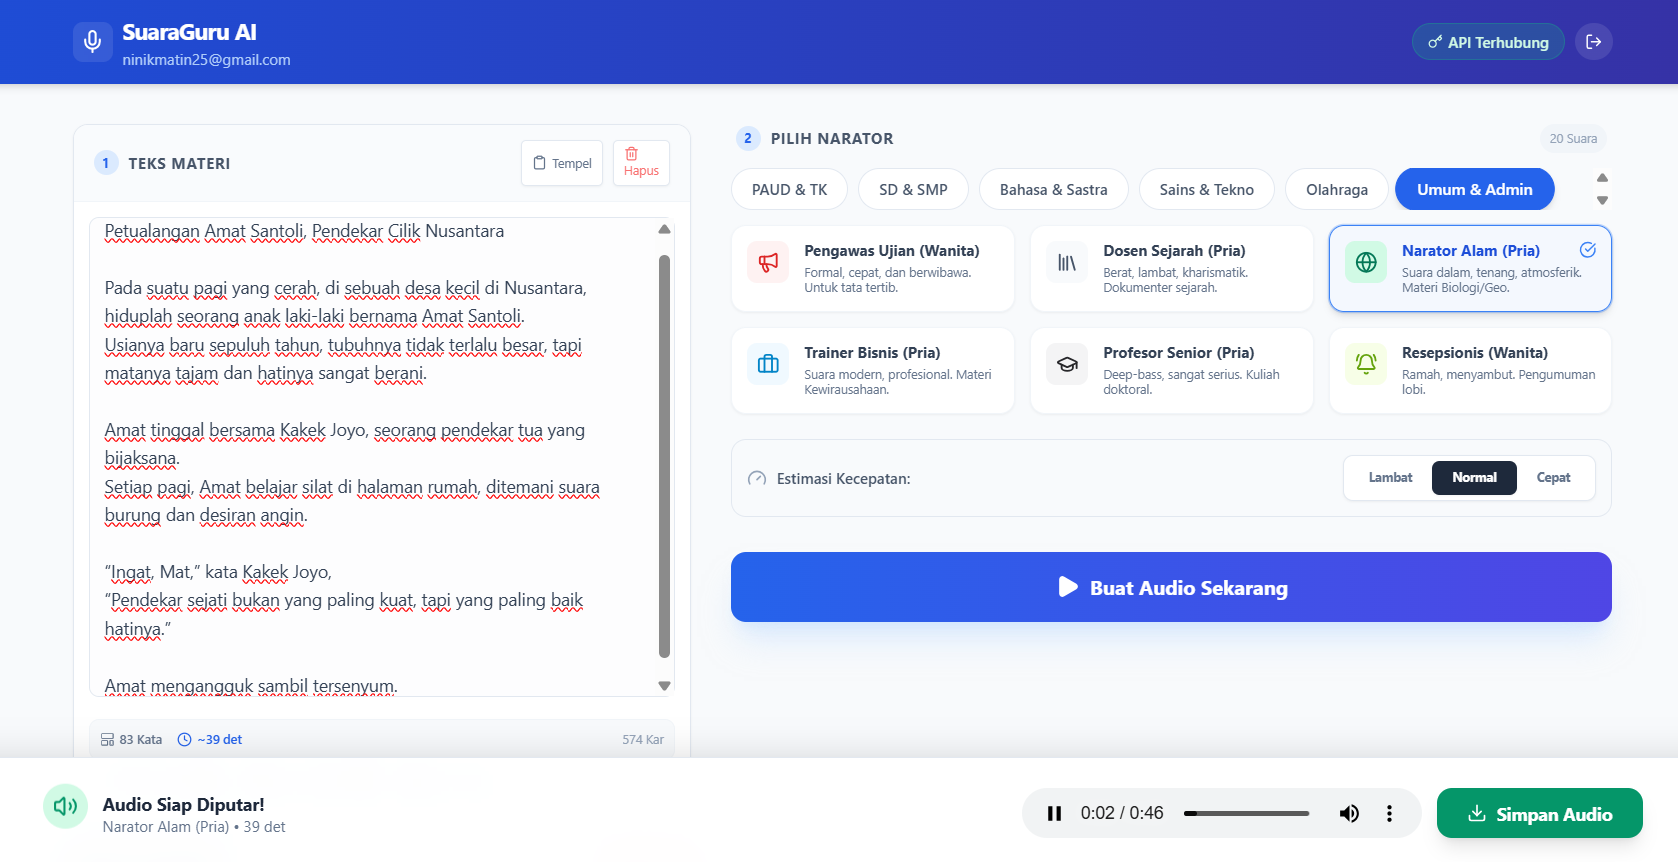Mute the audio player volume

pos(1349,813)
